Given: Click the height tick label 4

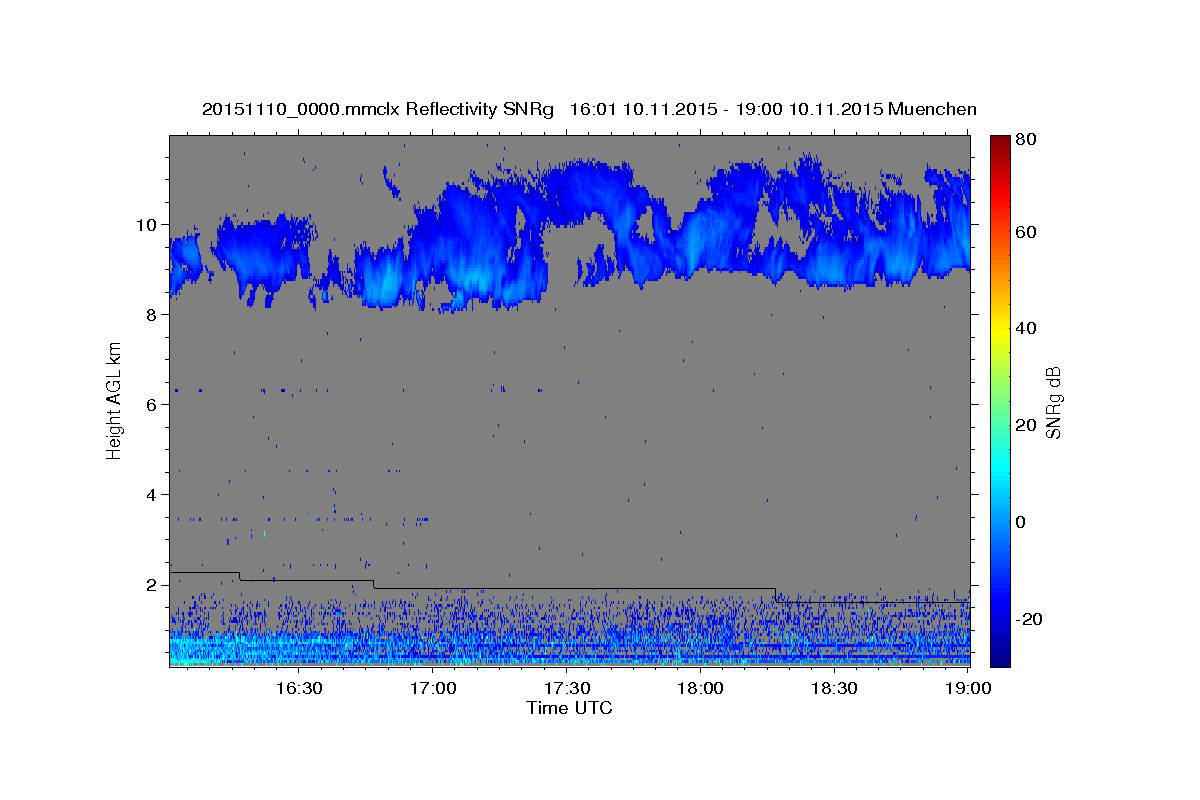Looking at the screenshot, I should 151,494.
